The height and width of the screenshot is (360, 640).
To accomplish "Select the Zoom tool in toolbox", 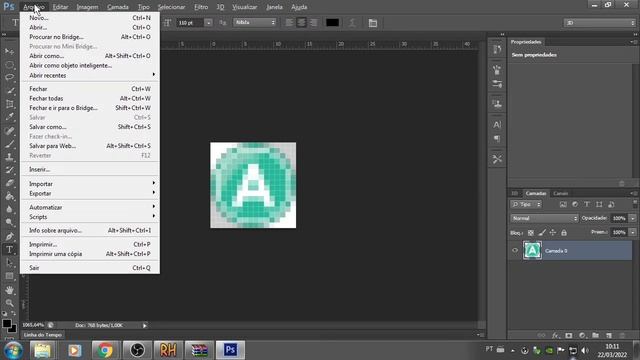I will [x=9, y=303].
